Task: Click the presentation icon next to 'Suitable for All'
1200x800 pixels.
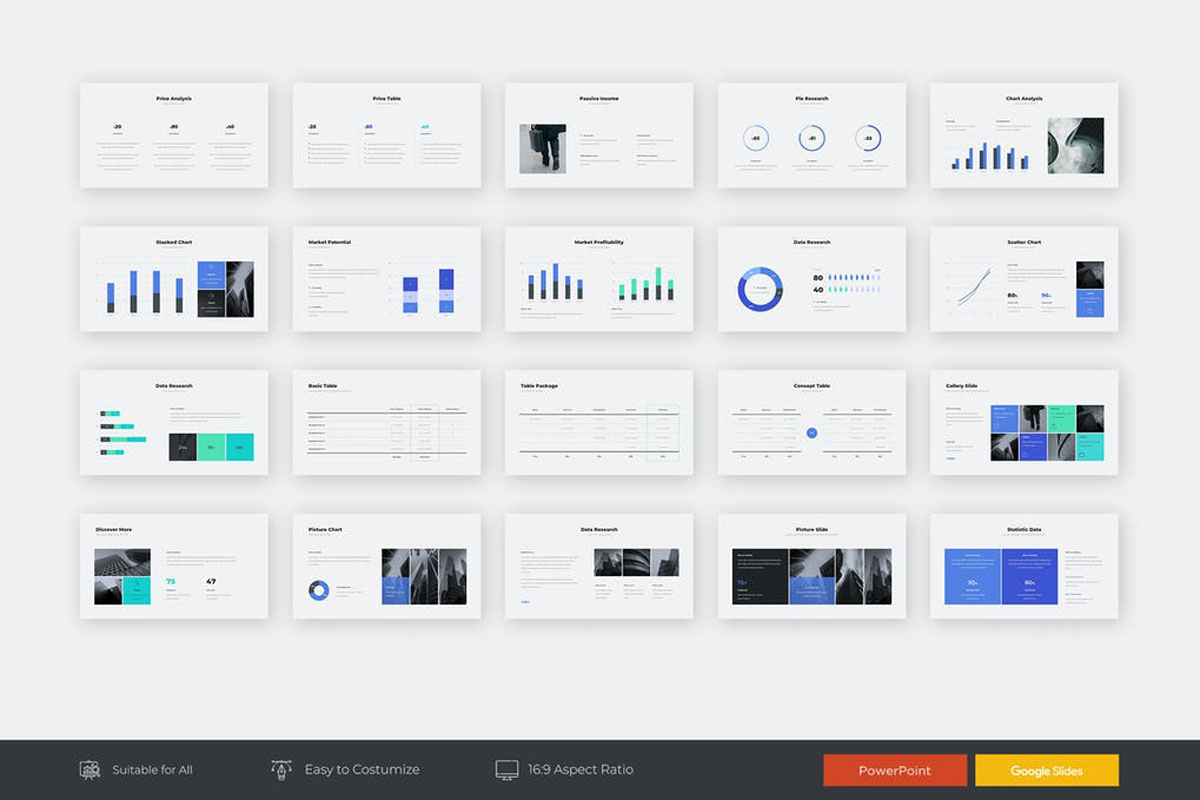Action: tap(89, 769)
